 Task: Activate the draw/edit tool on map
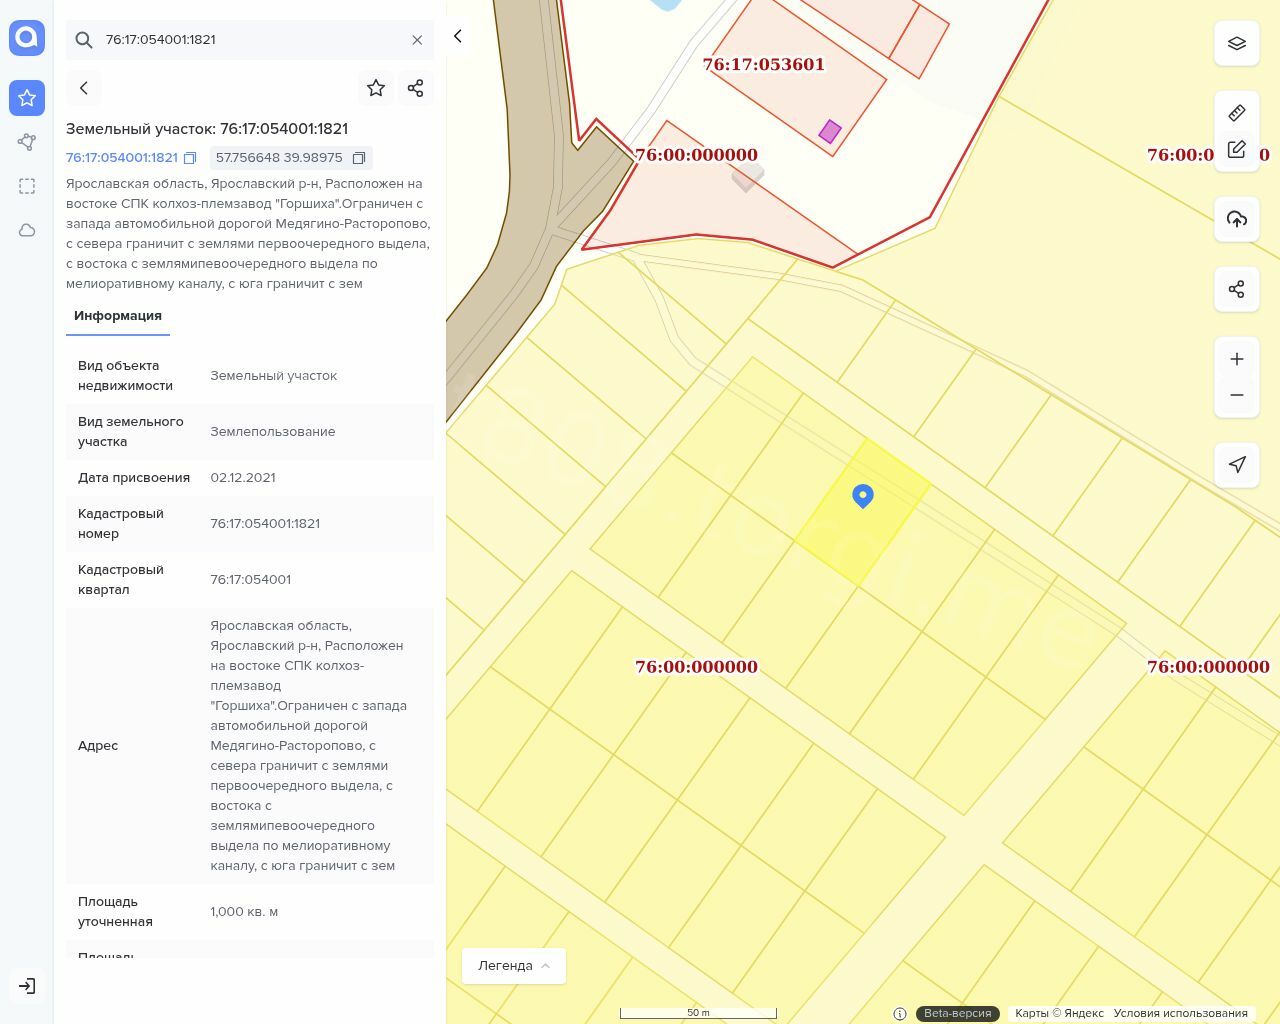pos(1236,149)
